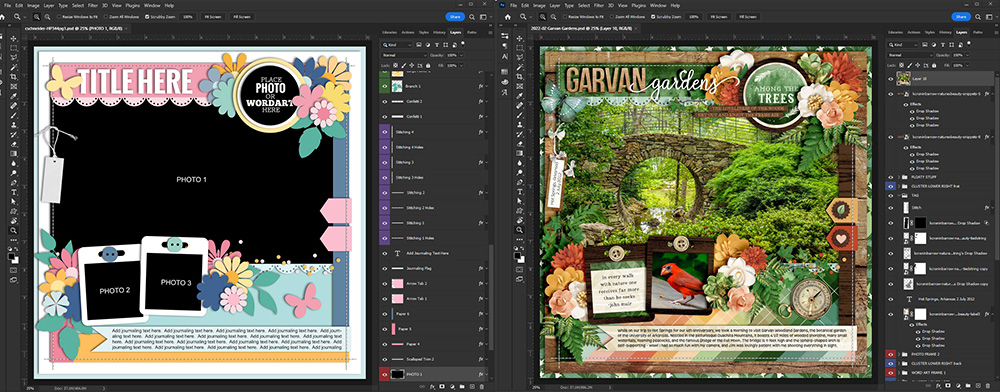The width and height of the screenshot is (1000, 392).
Task: Select the Magic Wand tool in left window
Action: 13,67
